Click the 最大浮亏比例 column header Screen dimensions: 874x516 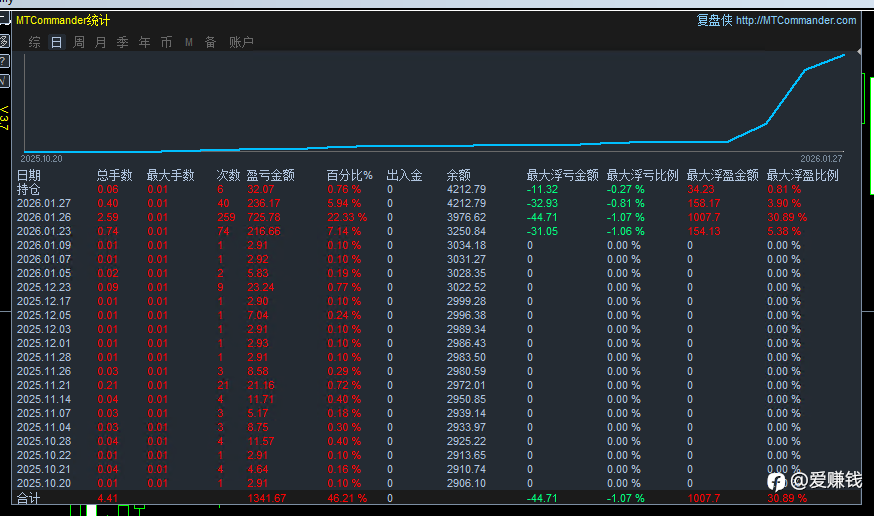pyautogui.click(x=642, y=176)
